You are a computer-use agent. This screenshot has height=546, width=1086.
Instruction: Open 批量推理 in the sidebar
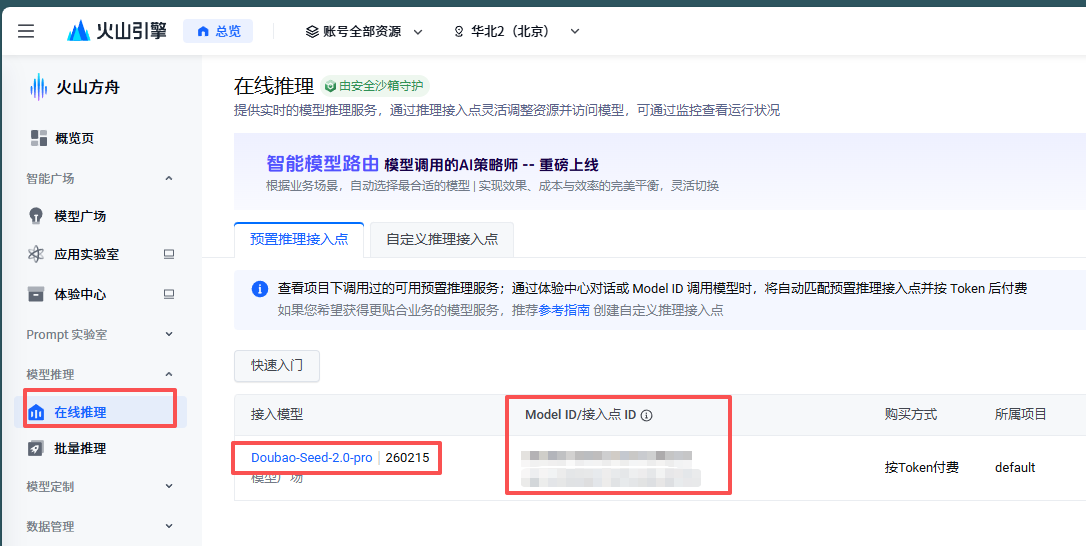(x=80, y=448)
